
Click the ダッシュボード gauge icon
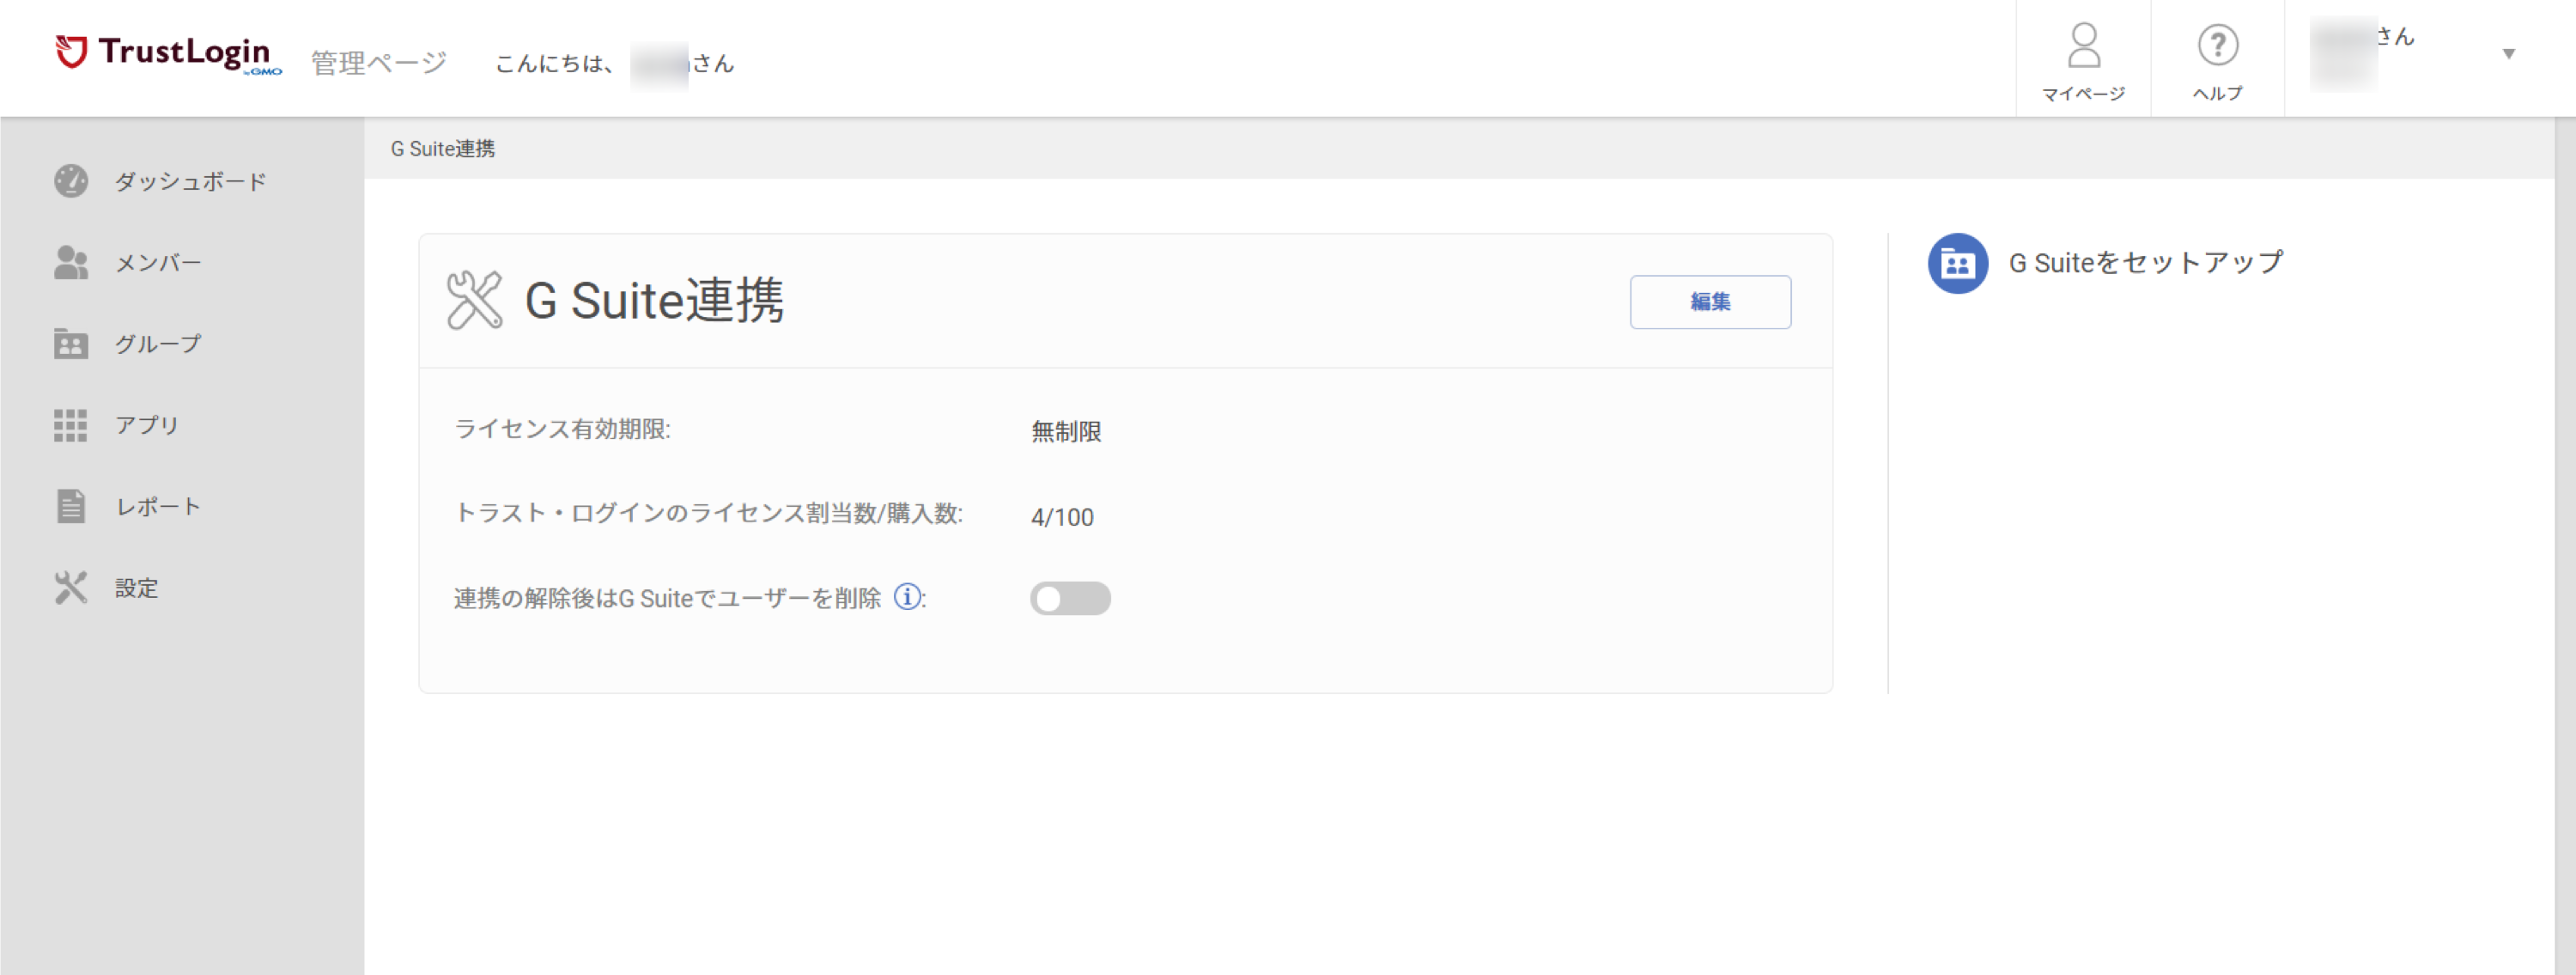pos(71,181)
